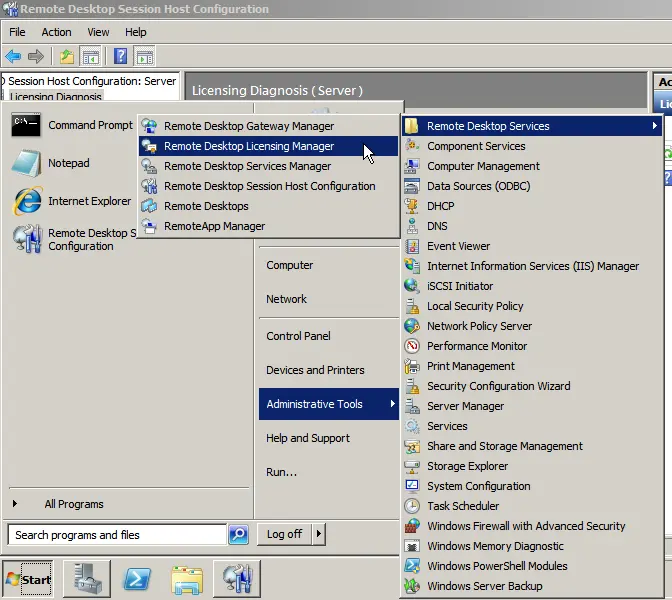Click the Event Viewer icon
Viewport: 672px width, 600px height.
pos(412,246)
